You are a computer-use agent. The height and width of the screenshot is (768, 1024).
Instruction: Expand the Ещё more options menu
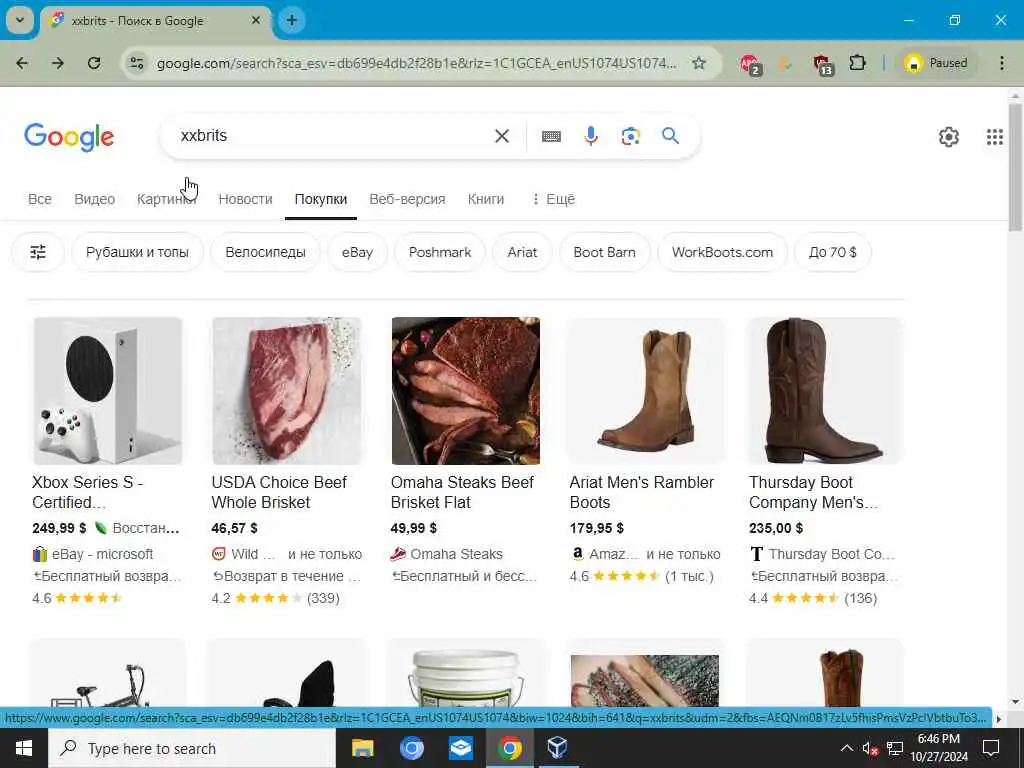tap(554, 199)
